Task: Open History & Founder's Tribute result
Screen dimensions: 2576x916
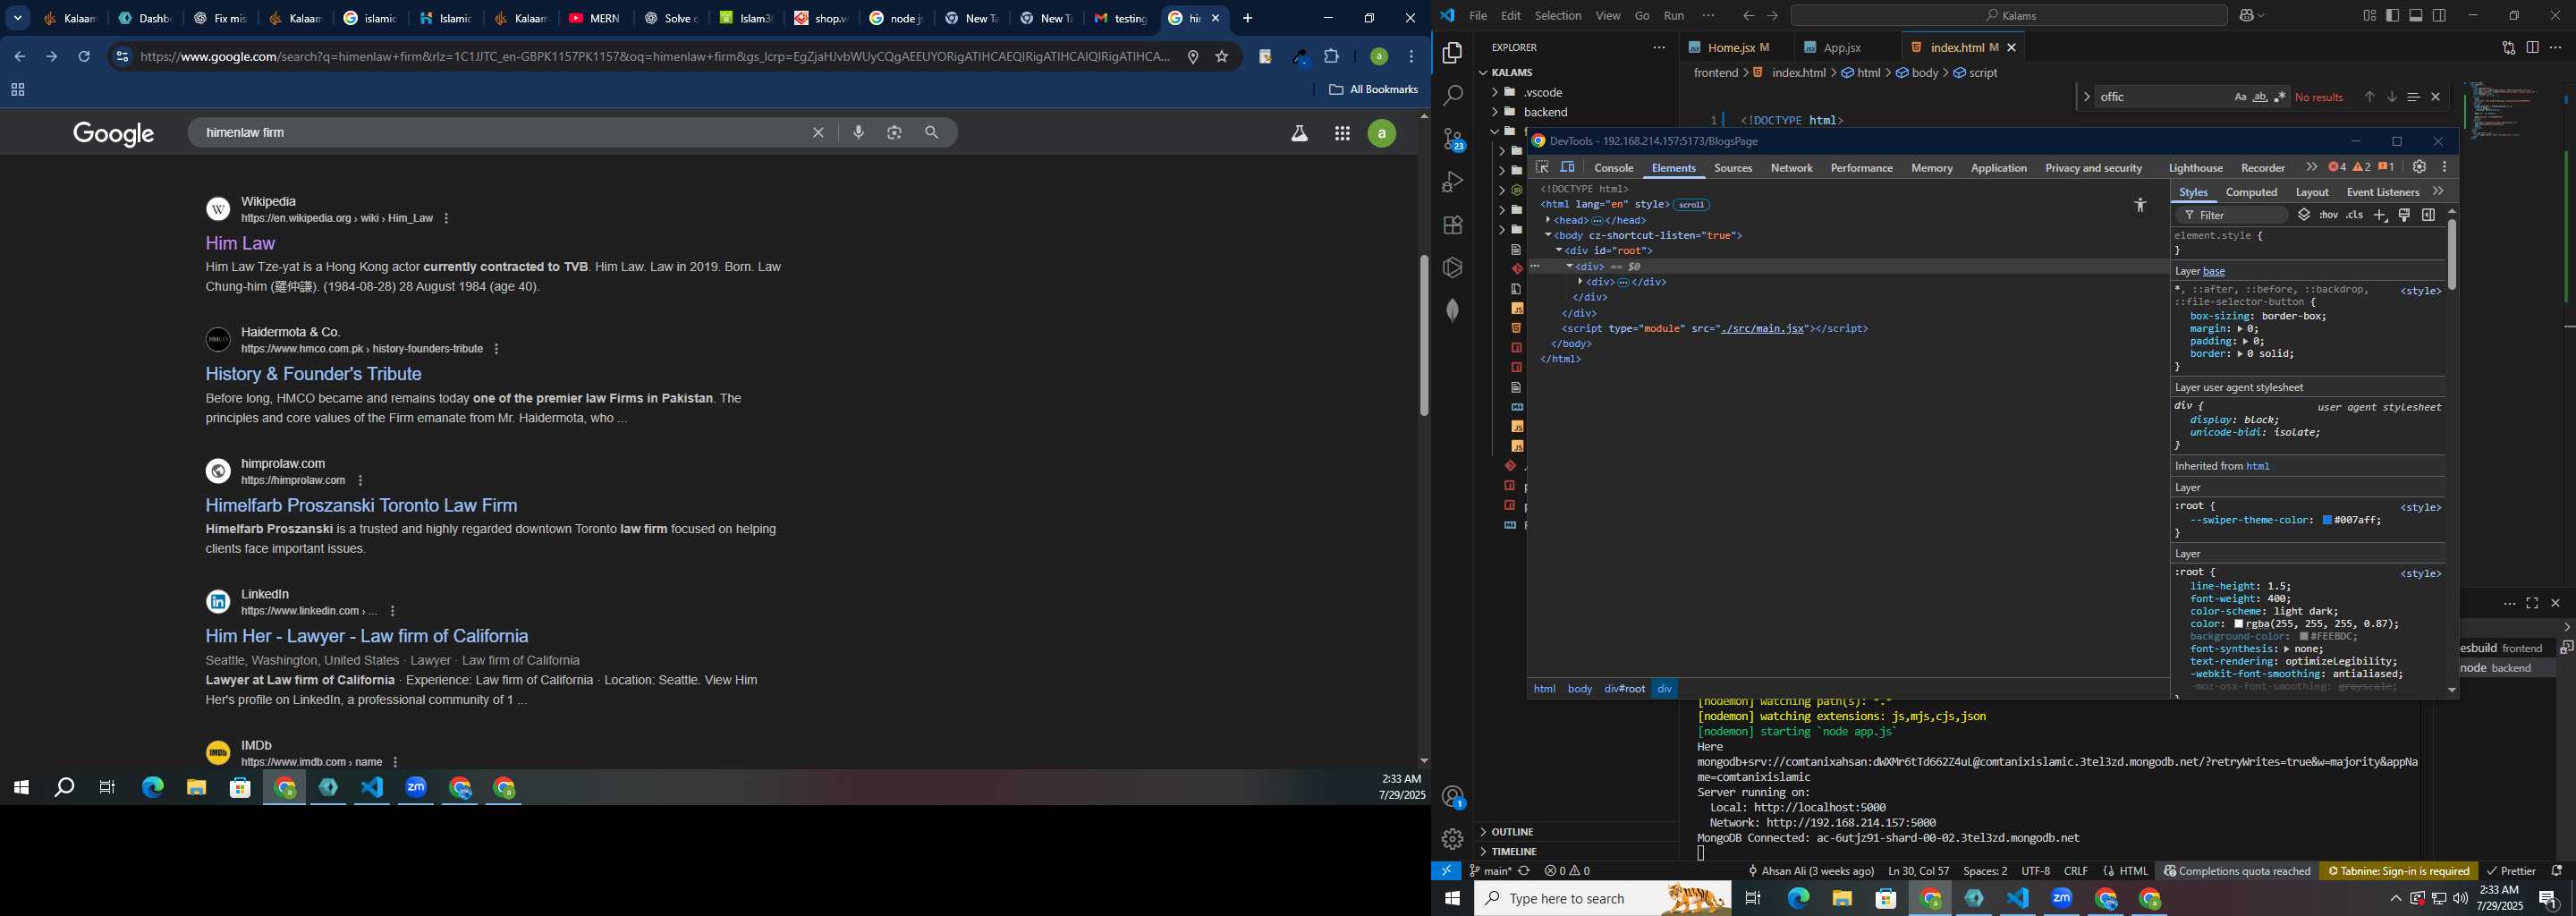Action: (313, 374)
